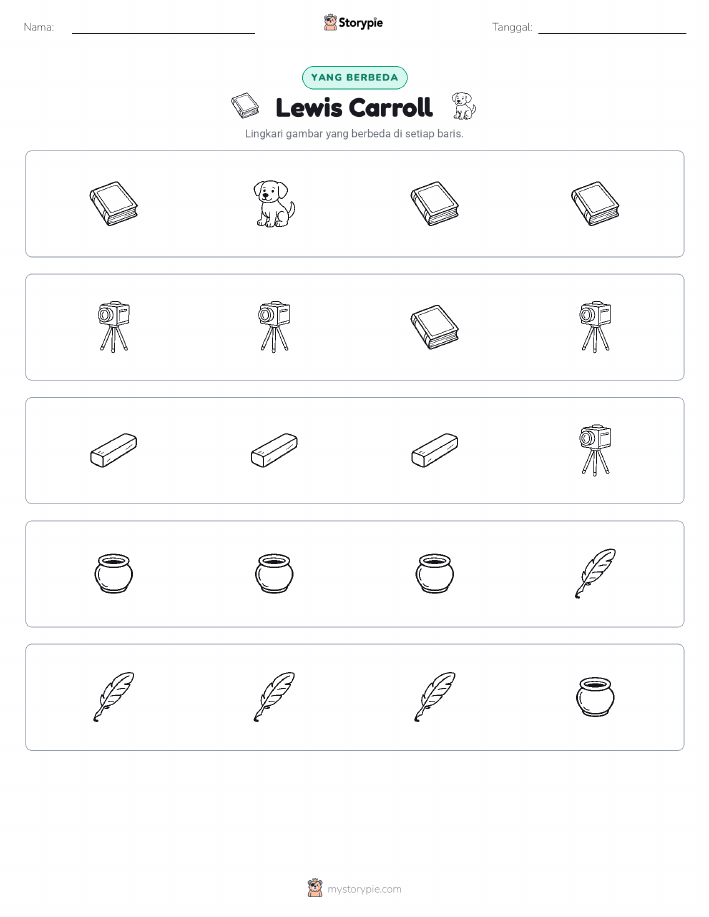This screenshot has height=917, width=709.
Task: Click the middle eraser in the third row
Action: pos(274,450)
